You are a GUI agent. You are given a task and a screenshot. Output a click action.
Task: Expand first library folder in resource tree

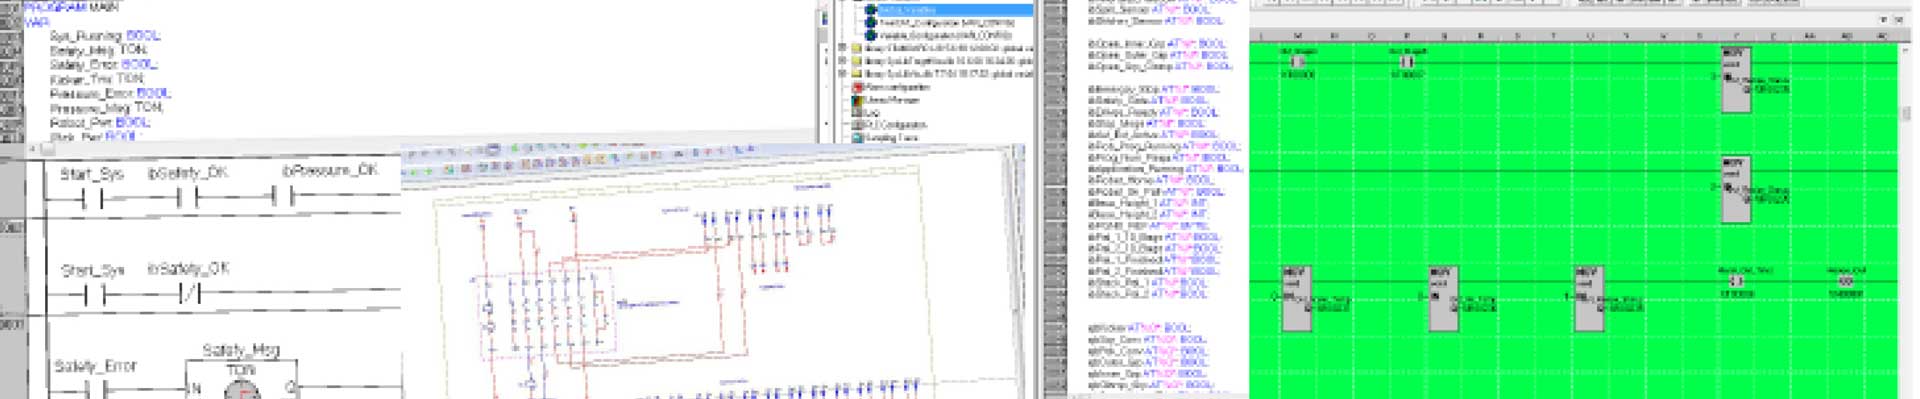pyautogui.click(x=843, y=47)
